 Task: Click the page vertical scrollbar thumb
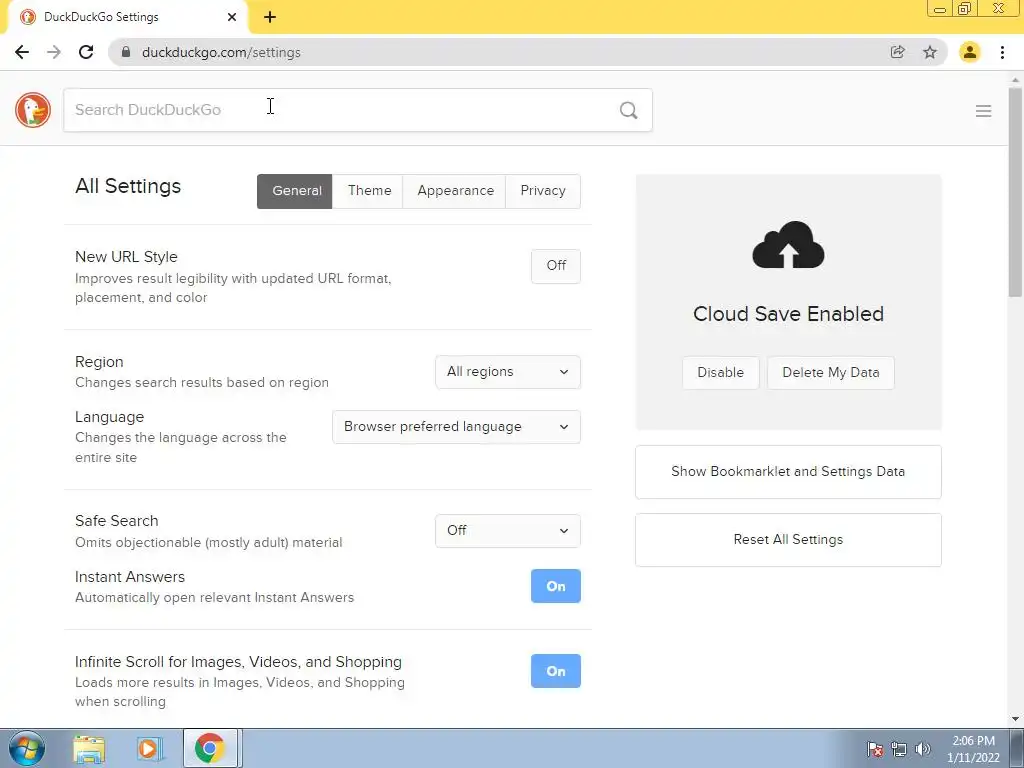point(1016,193)
